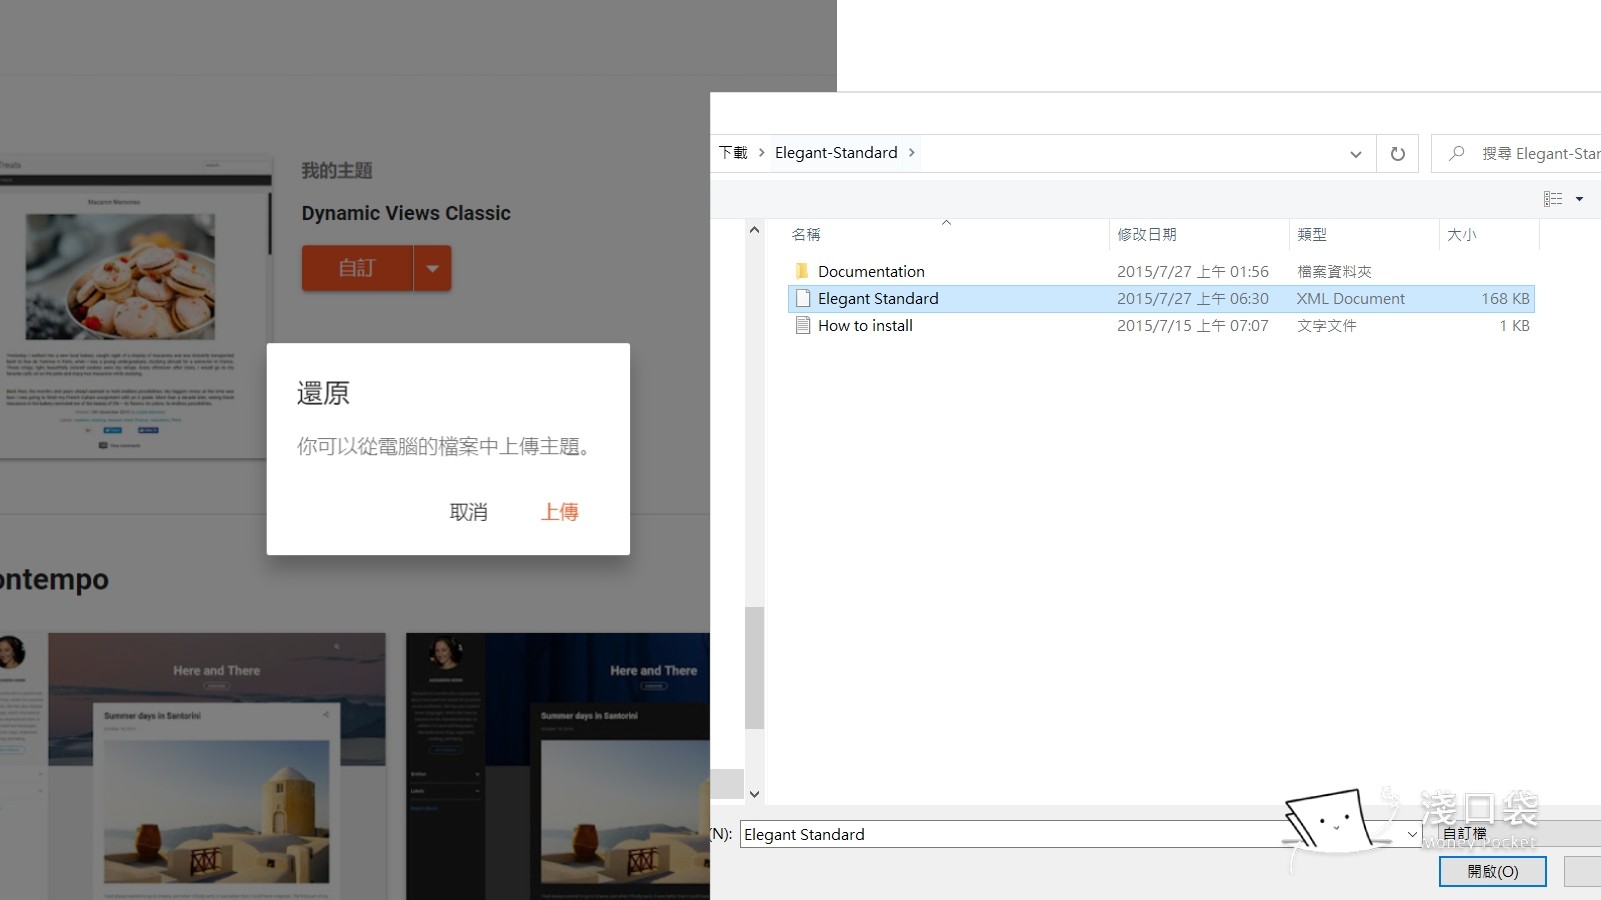The width and height of the screenshot is (1601, 900).
Task: Click the Dynamic Views Classic title text
Action: coord(406,213)
